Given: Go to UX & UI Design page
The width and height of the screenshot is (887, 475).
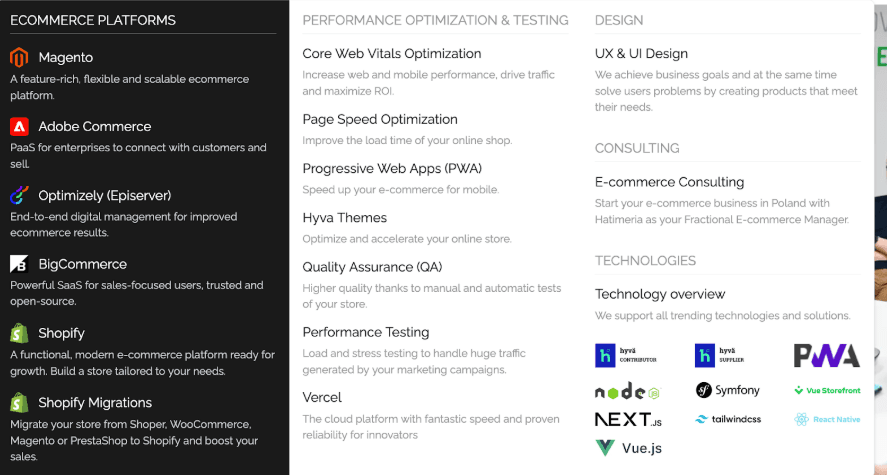Looking at the screenshot, I should point(641,54).
